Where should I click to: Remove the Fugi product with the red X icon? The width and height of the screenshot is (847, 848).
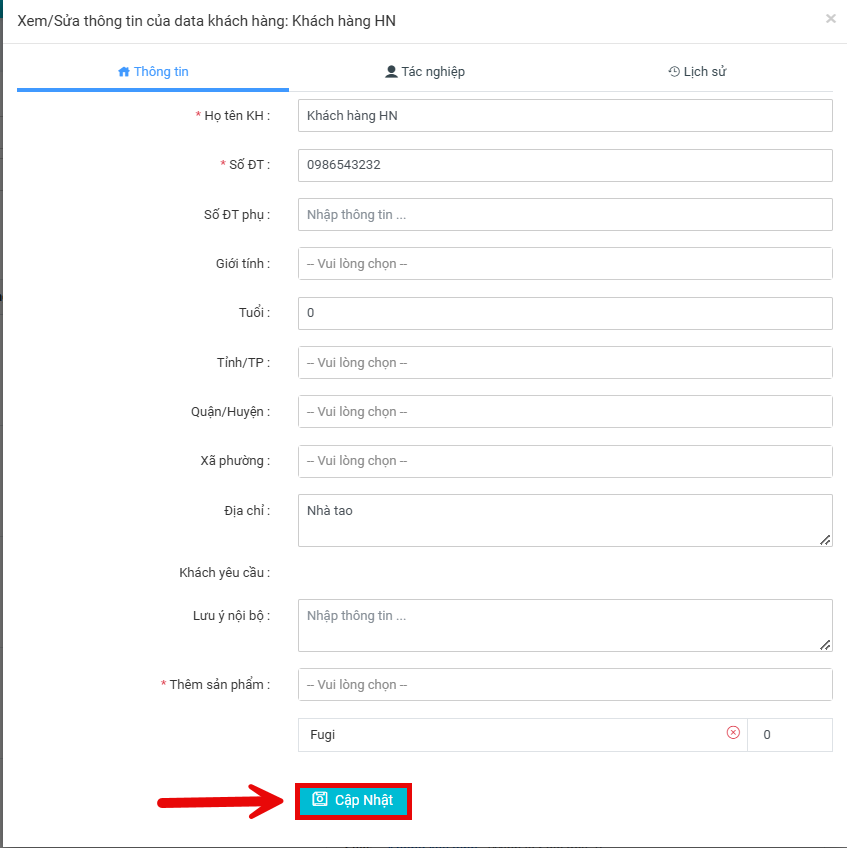[733, 733]
